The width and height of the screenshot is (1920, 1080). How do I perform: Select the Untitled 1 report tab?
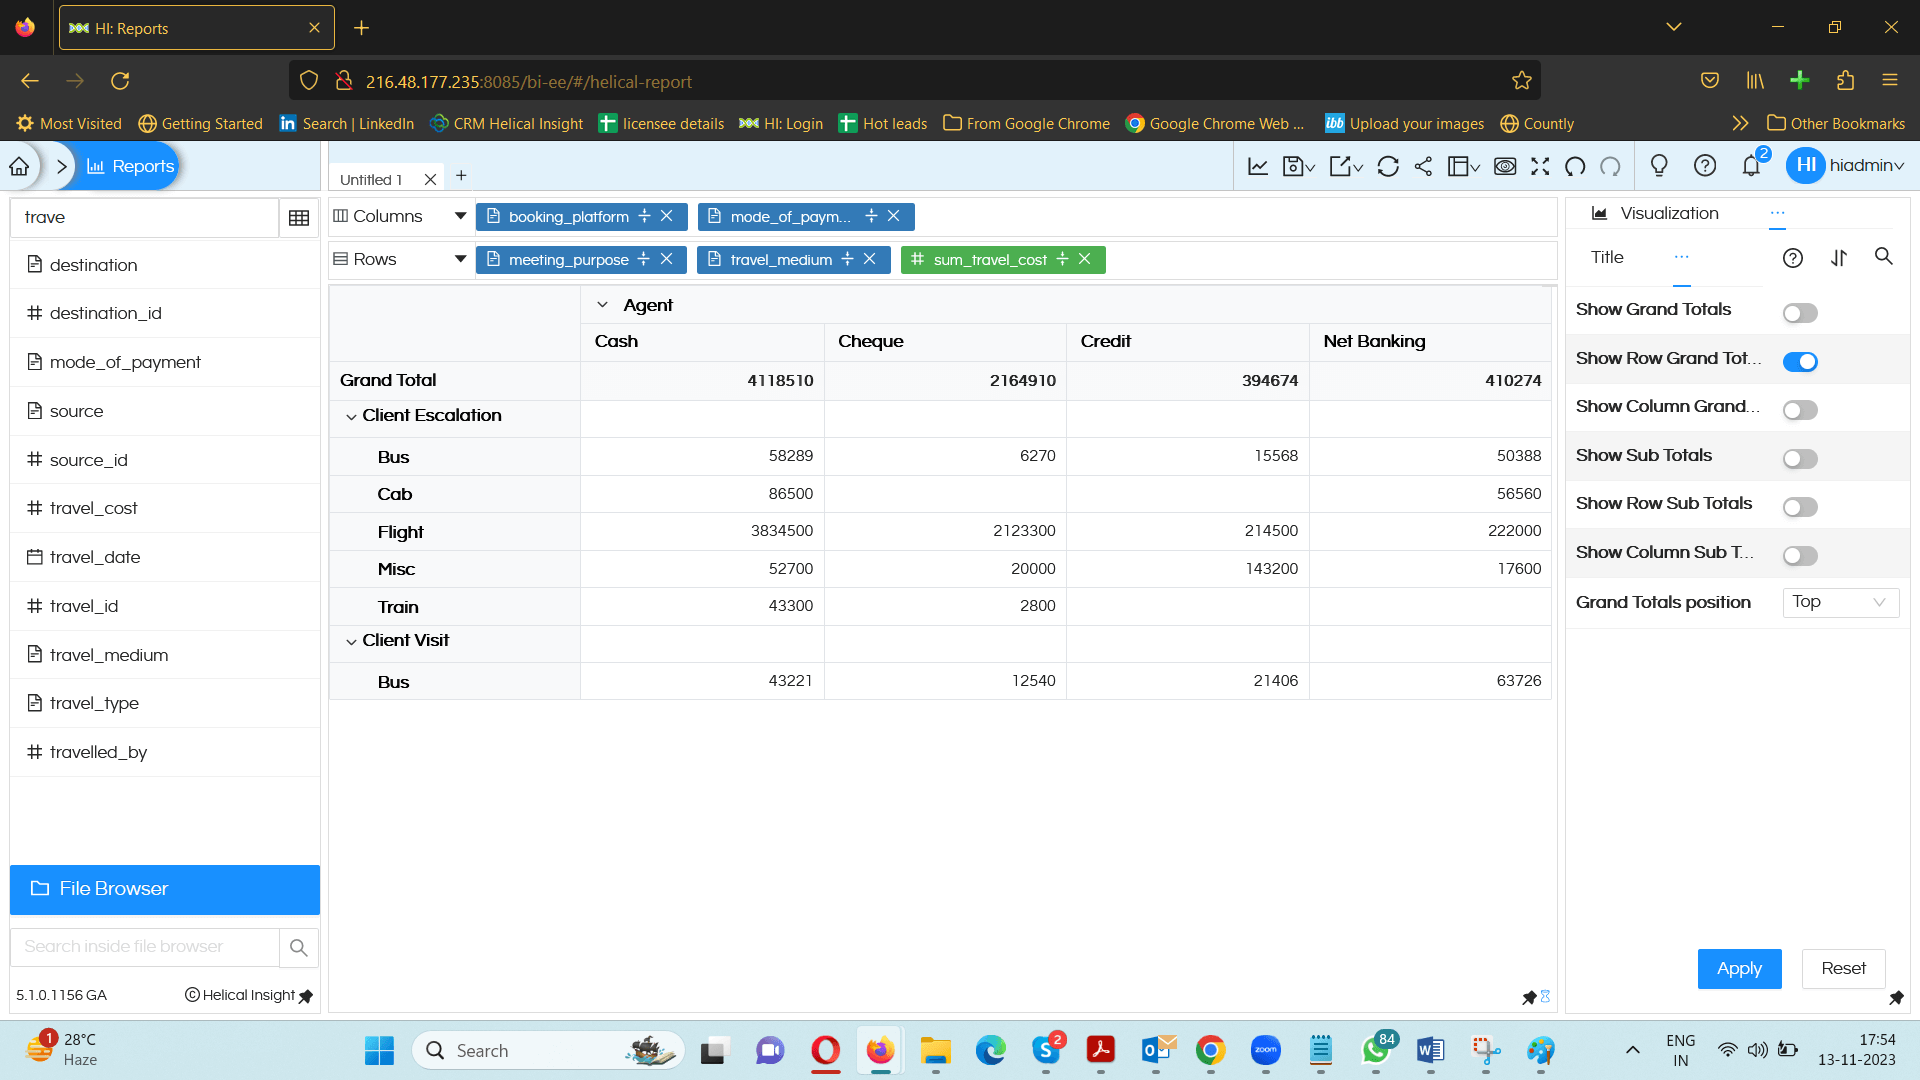click(x=371, y=180)
